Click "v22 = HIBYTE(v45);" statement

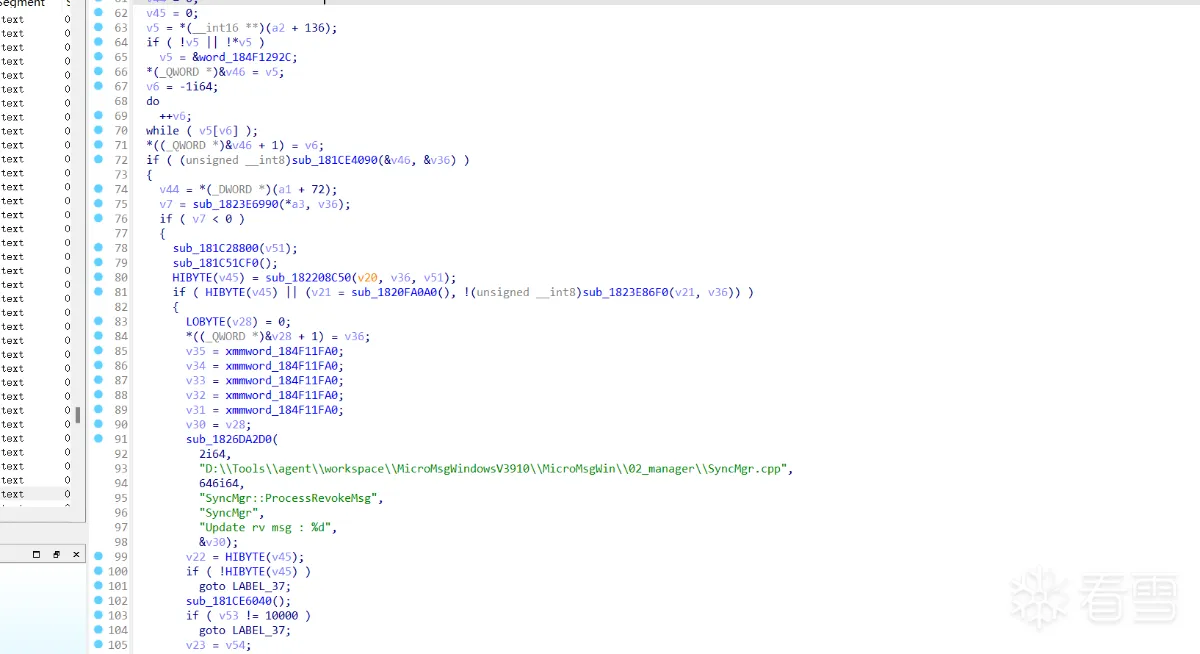(245, 556)
